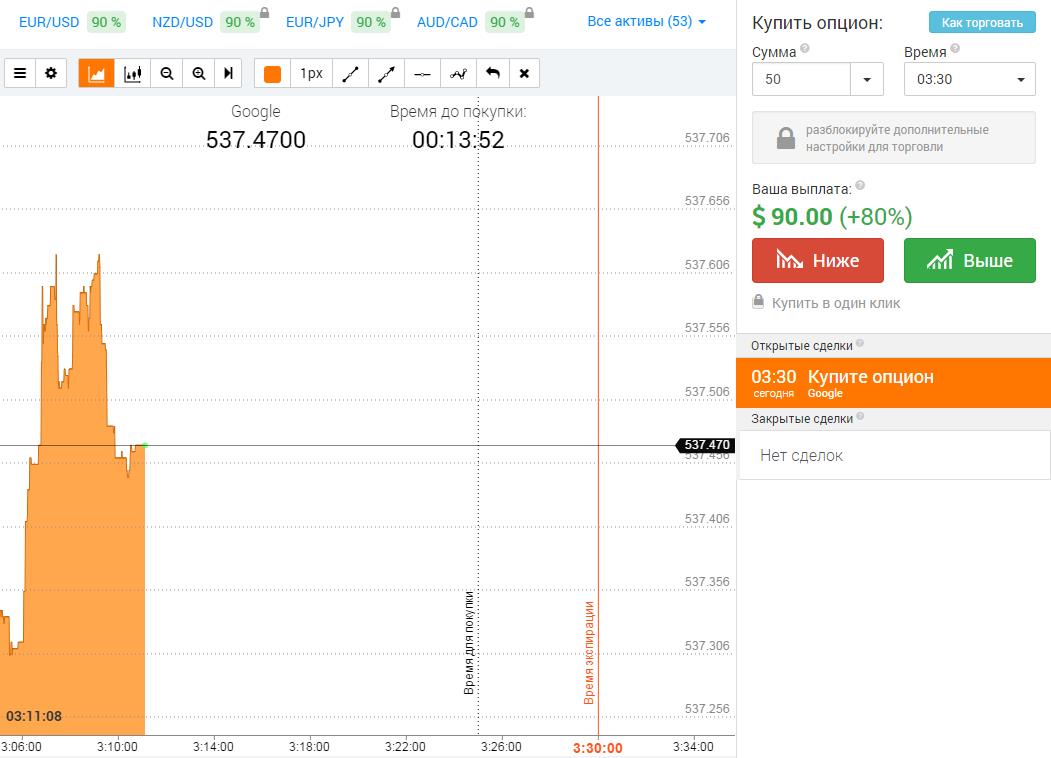Click the dotted purchase time line
This screenshot has width=1051, height=758.
coord(479,416)
